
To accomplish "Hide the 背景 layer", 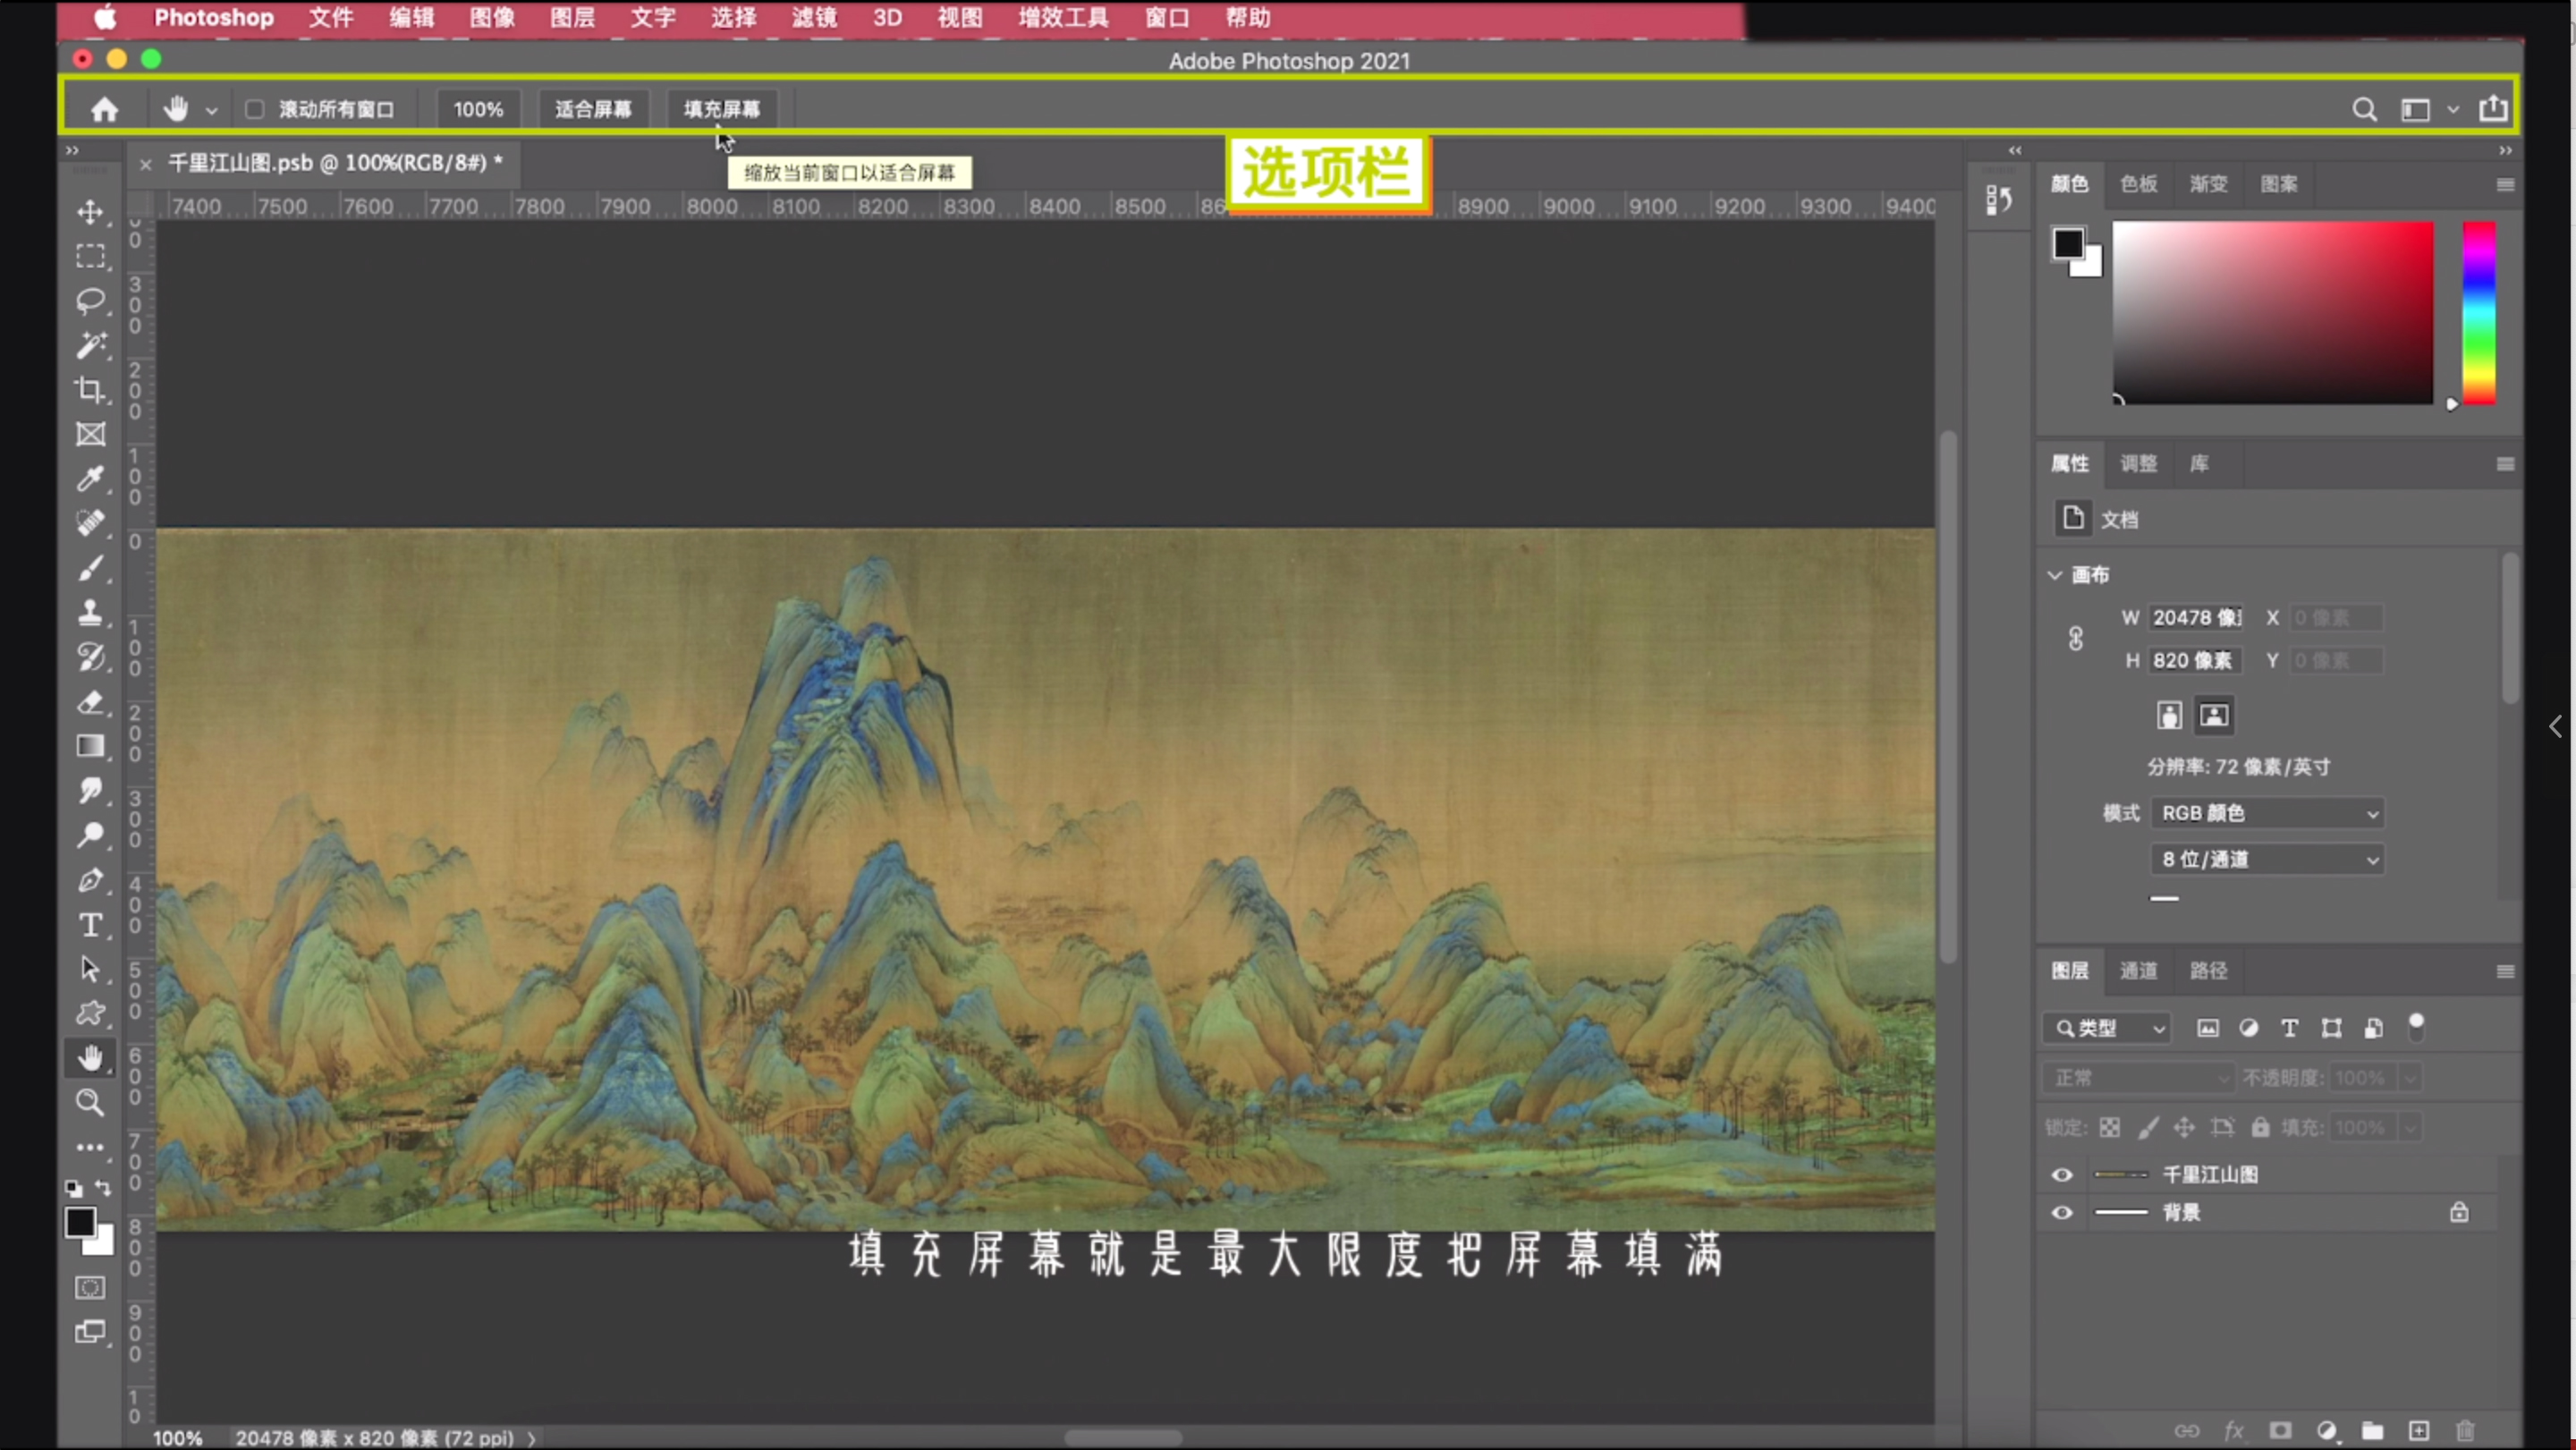I will pyautogui.click(x=2062, y=1212).
